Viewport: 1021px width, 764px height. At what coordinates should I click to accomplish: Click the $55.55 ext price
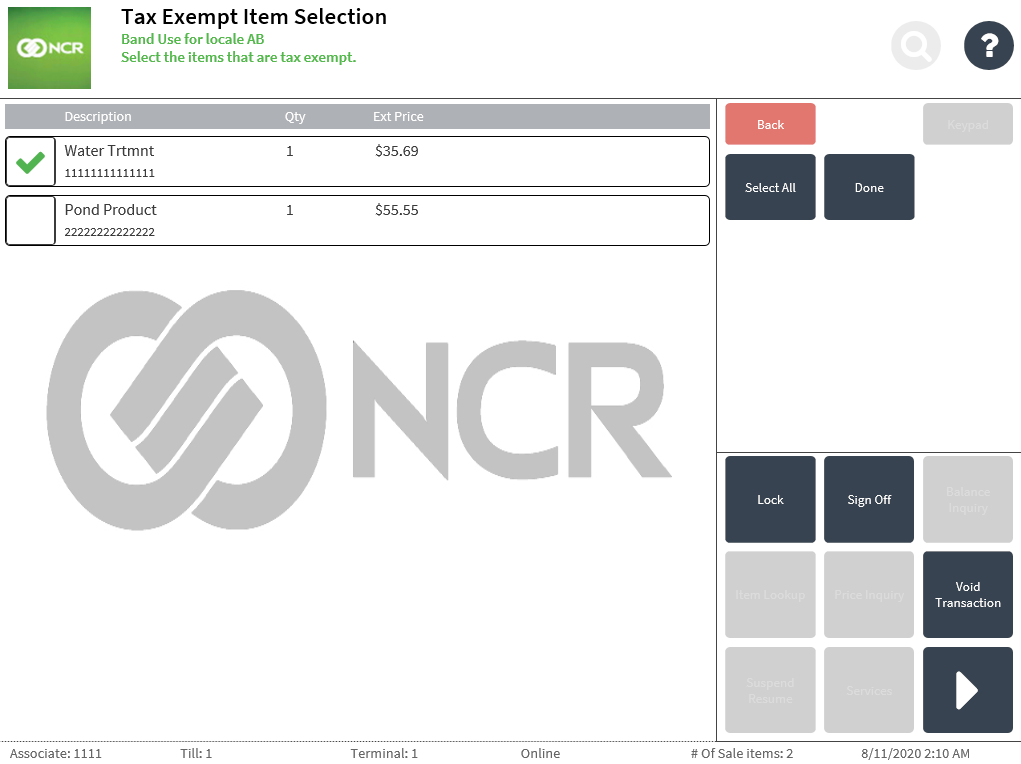[397, 210]
